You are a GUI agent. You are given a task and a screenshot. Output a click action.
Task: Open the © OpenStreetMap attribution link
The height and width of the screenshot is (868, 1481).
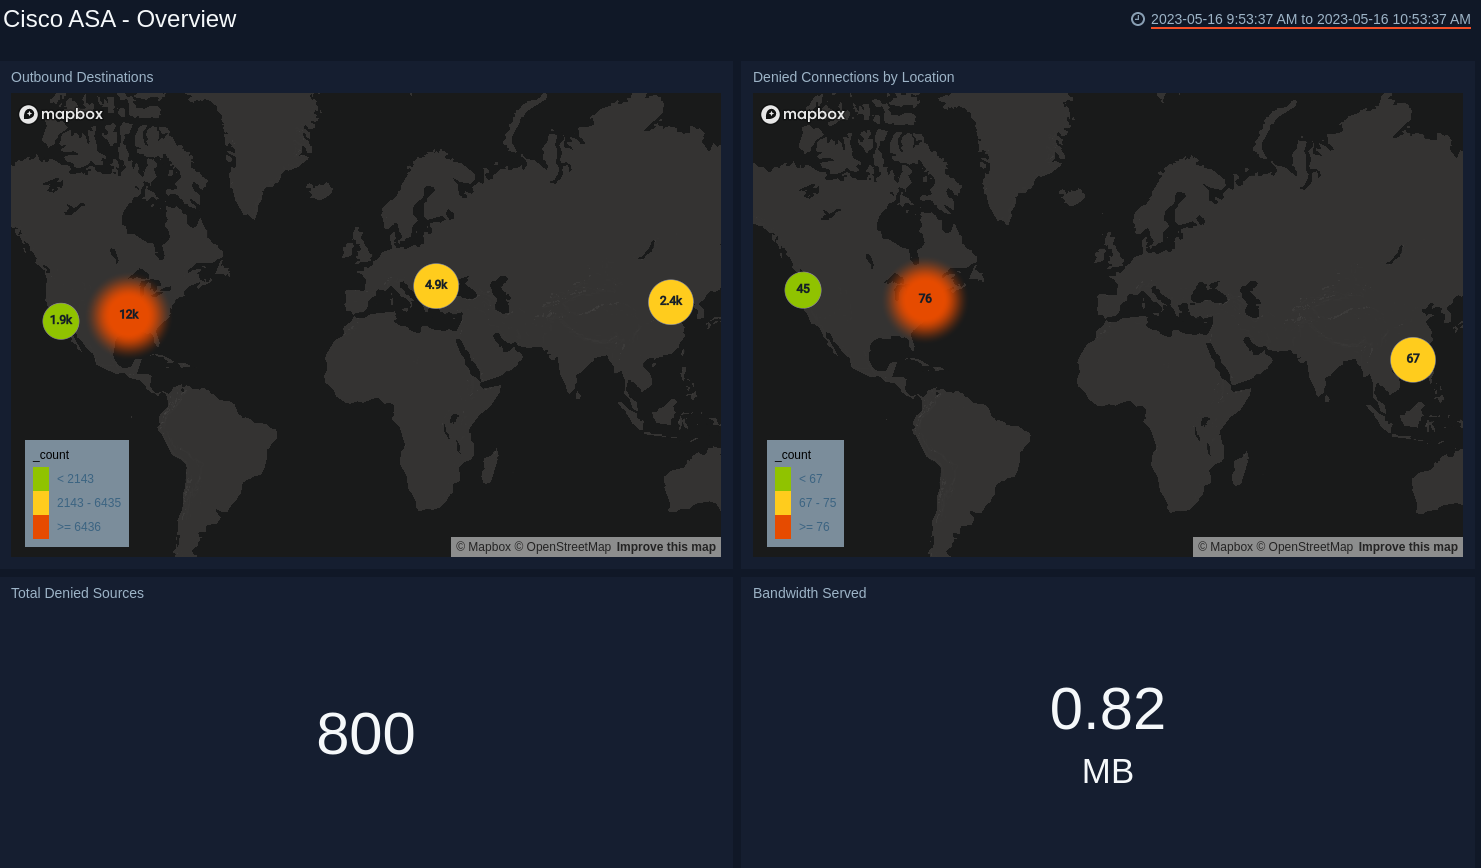pos(563,547)
